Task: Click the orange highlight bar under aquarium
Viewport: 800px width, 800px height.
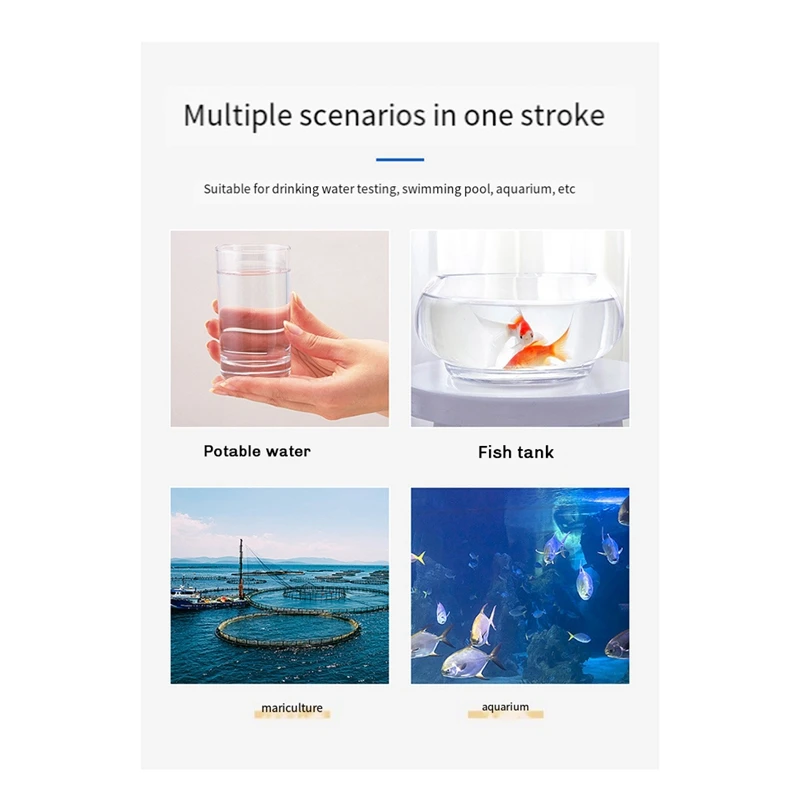Action: coord(506,714)
